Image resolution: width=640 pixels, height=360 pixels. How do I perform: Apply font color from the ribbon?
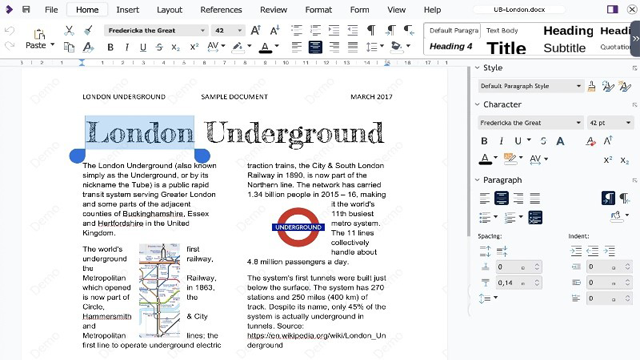265,47
